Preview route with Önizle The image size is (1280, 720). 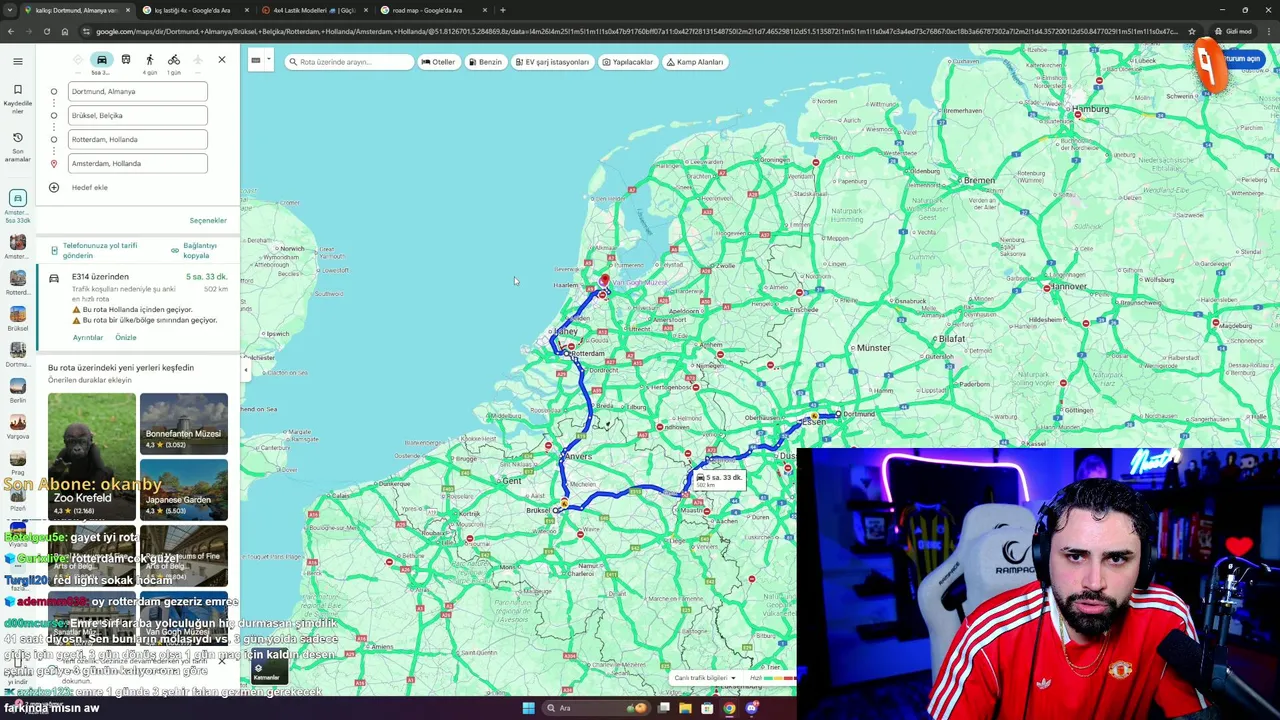(125, 337)
